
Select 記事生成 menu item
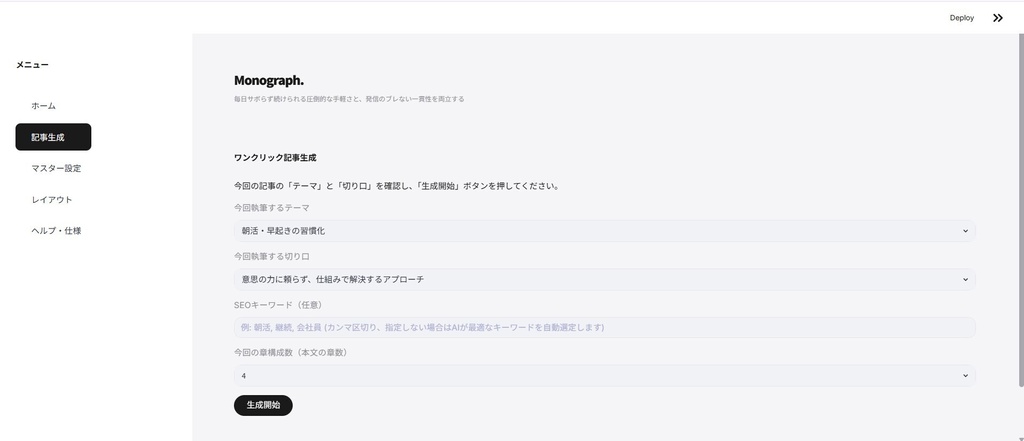54,137
